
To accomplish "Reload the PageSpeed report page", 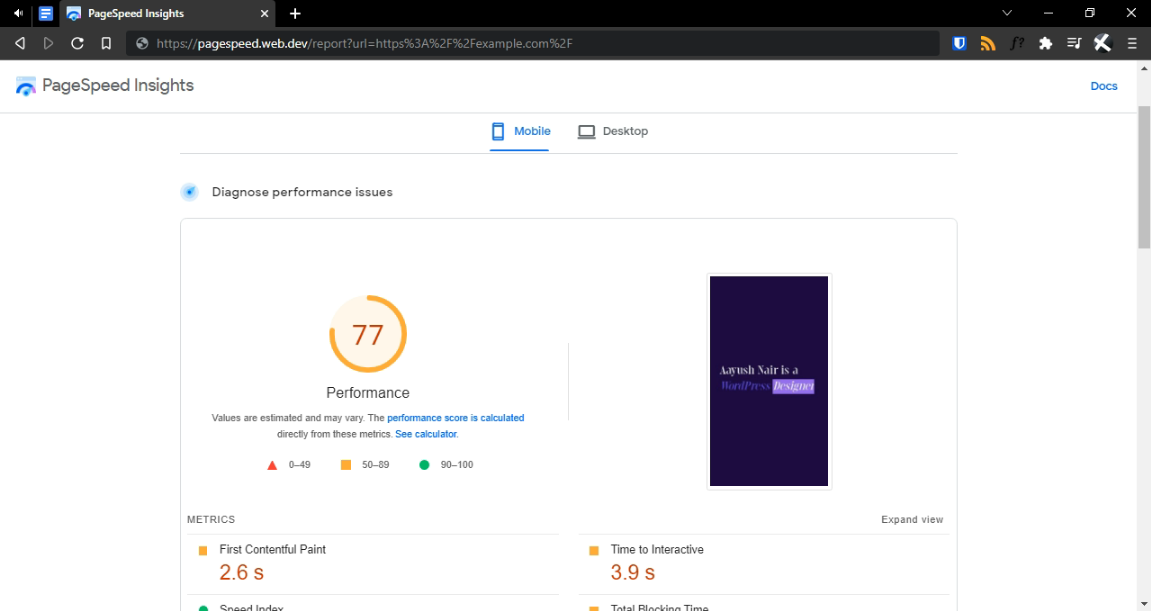I will point(77,44).
